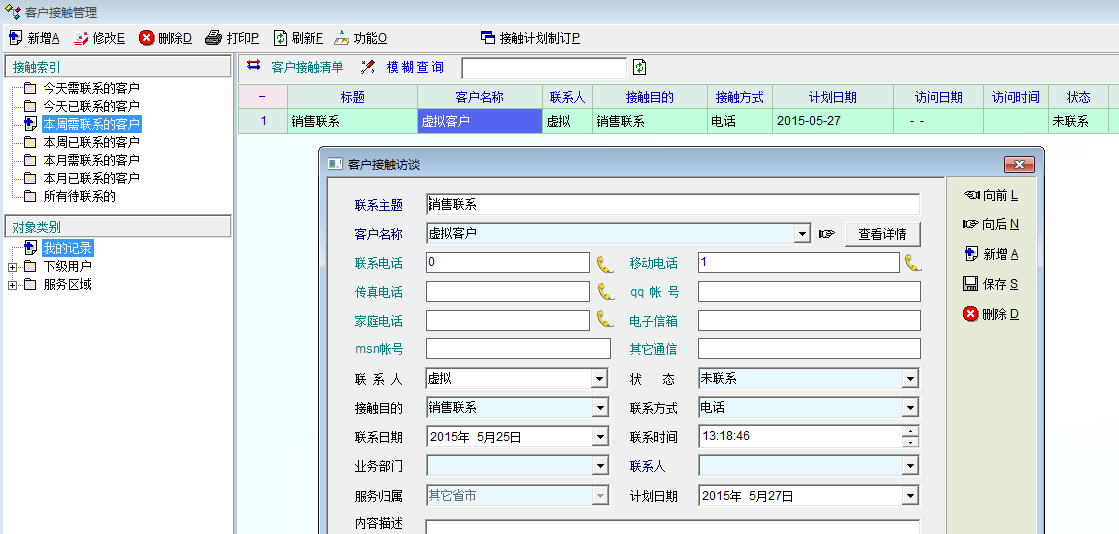Click the 联系主题 text field
This screenshot has width=1119, height=534.
(672, 205)
